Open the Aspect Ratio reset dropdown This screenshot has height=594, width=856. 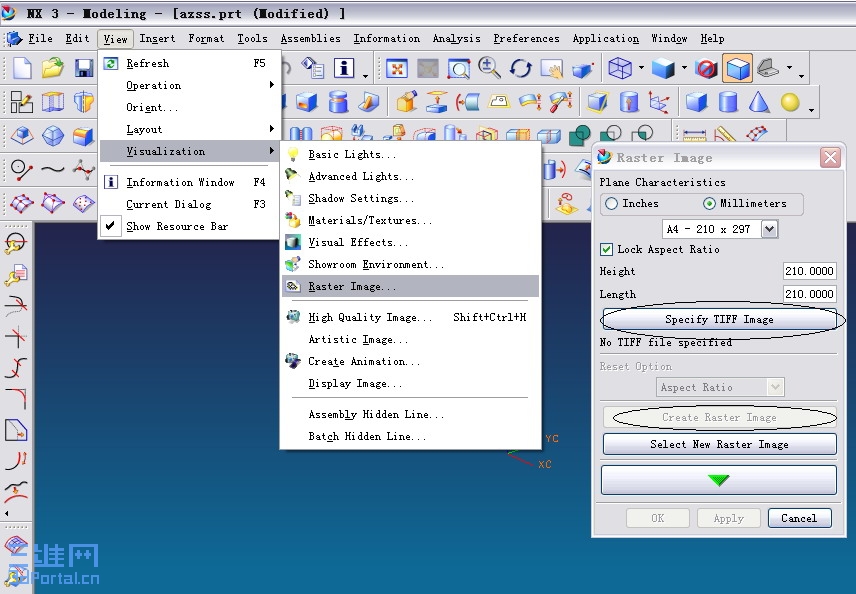coord(776,387)
